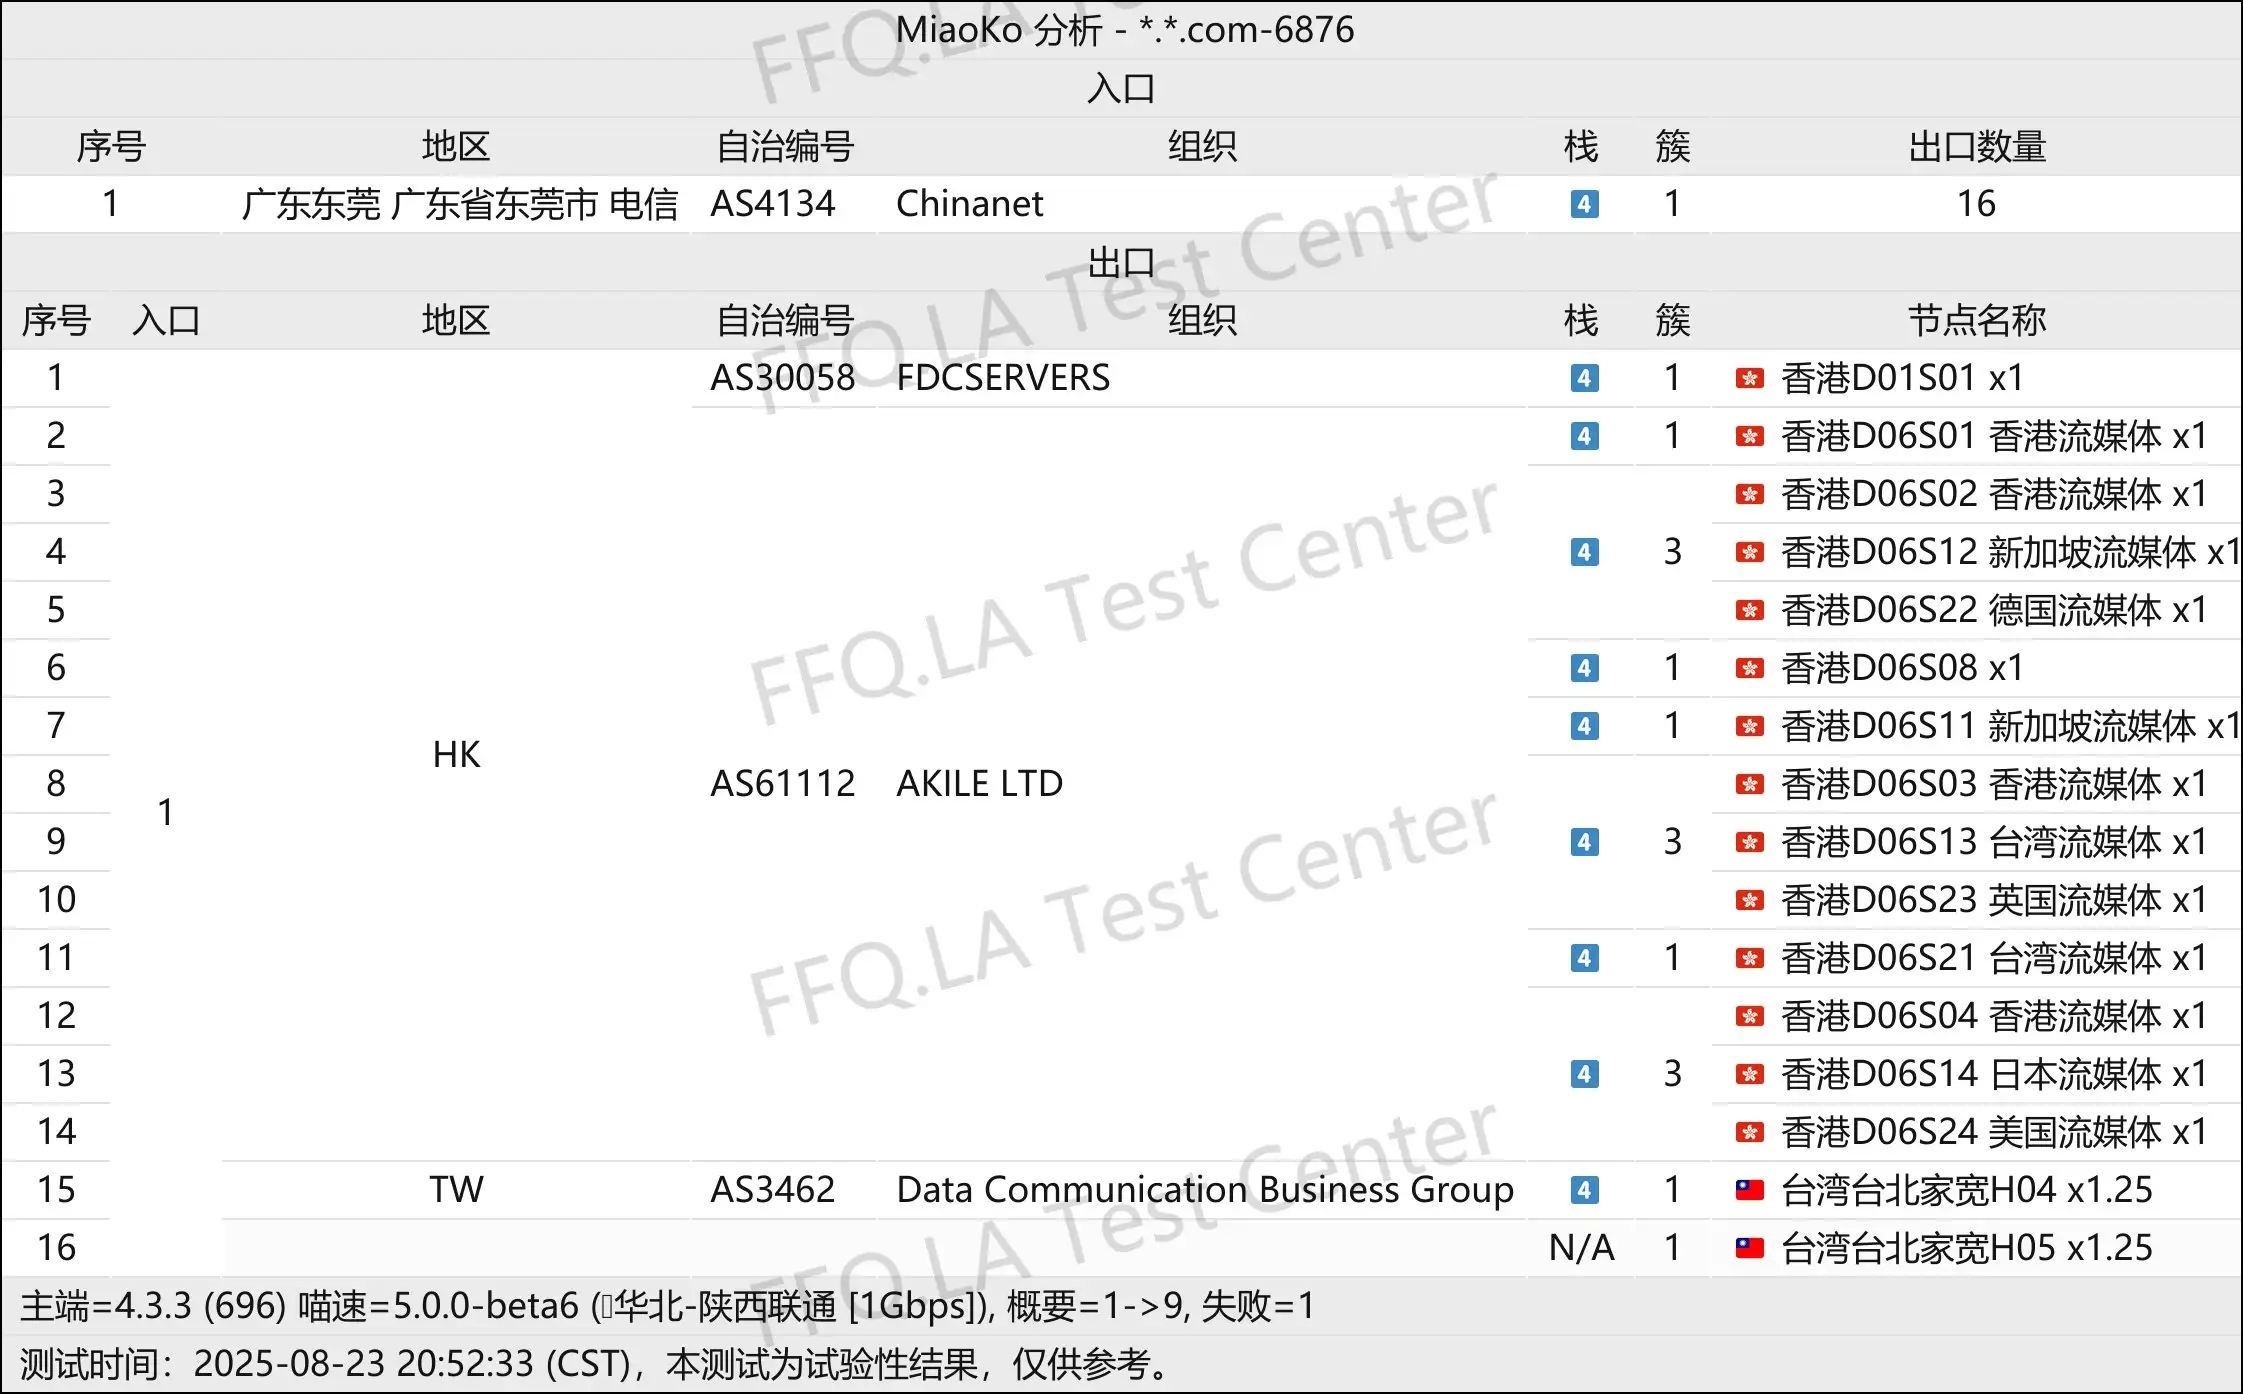Click the Taiwan flag beside 台湾台北家宽H04

point(1749,1190)
